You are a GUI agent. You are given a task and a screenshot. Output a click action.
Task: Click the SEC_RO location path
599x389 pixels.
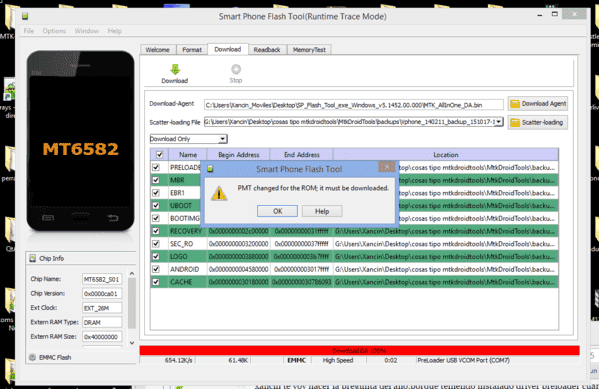[x=445, y=244]
